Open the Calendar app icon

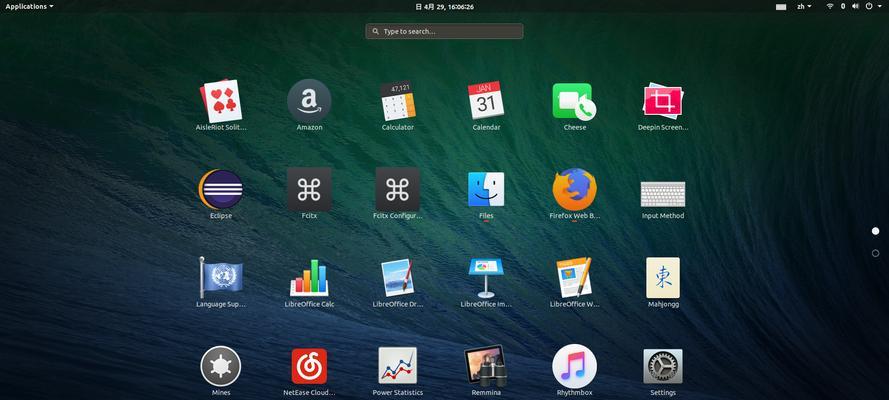(486, 101)
